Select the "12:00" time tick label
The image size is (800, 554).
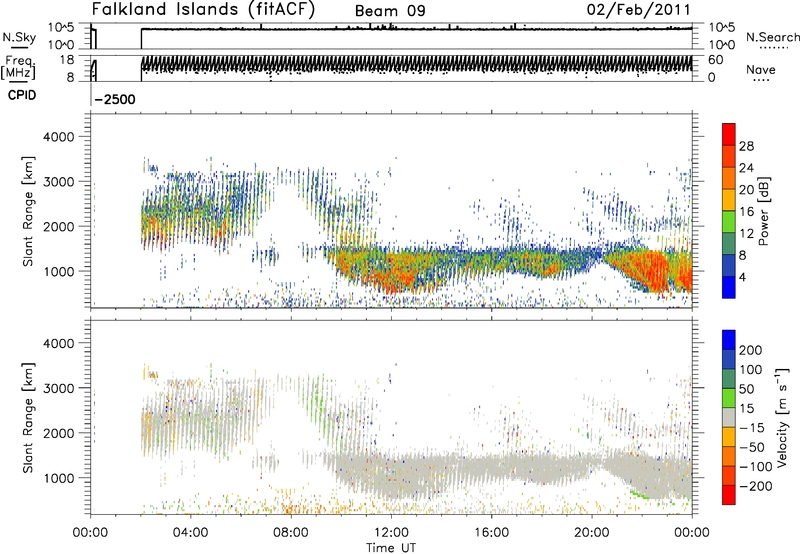pyautogui.click(x=391, y=533)
